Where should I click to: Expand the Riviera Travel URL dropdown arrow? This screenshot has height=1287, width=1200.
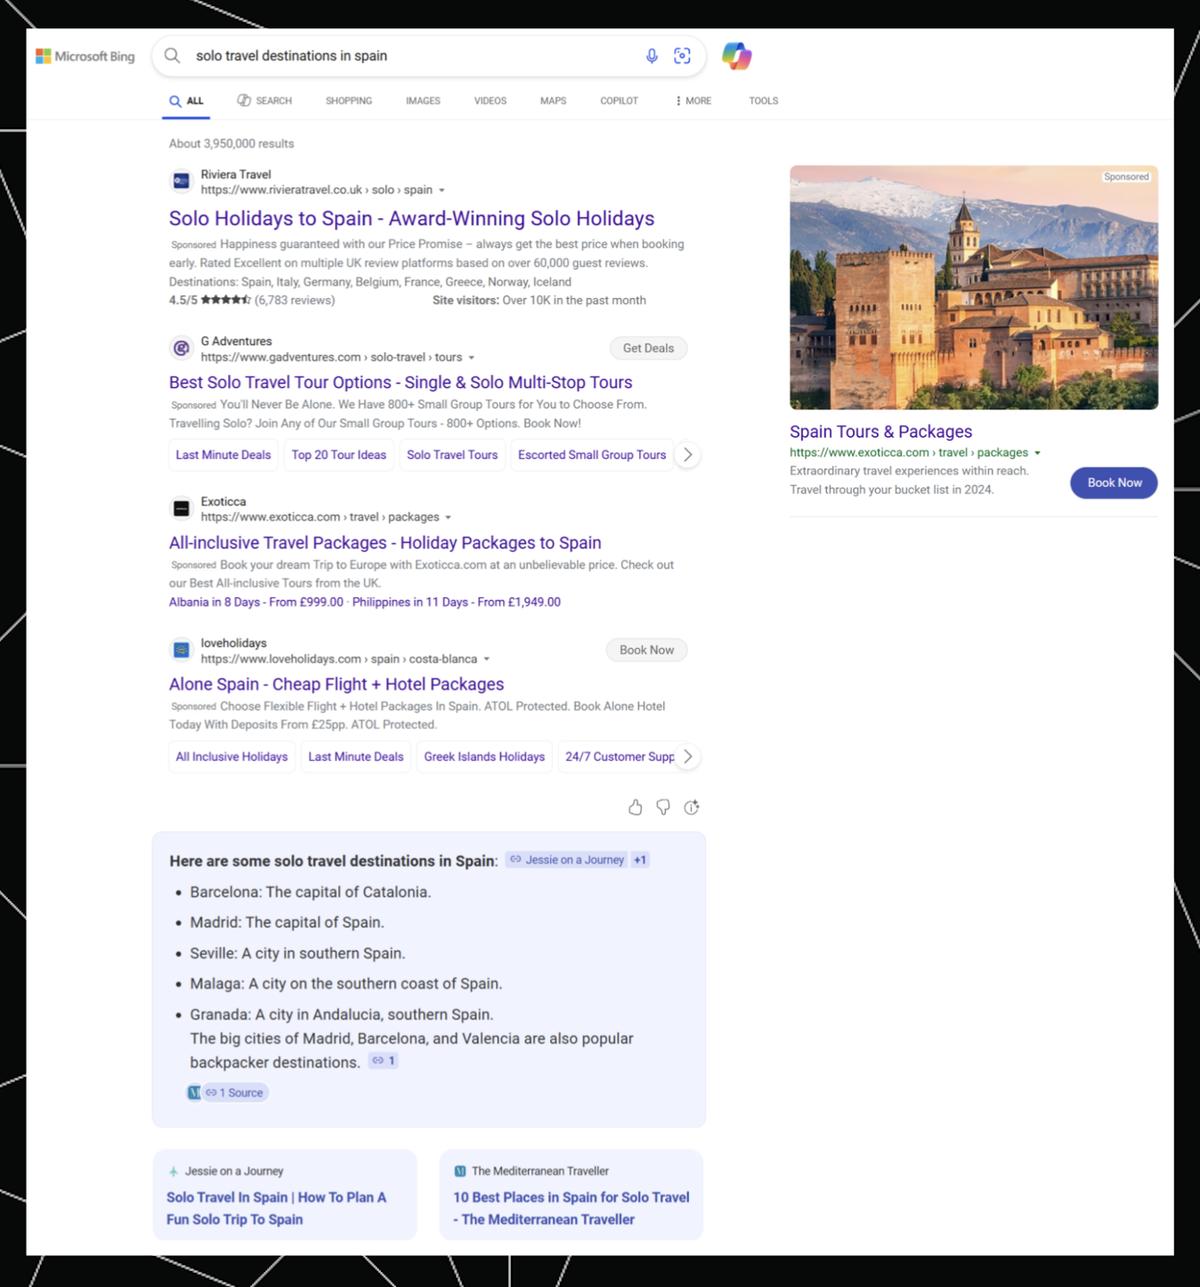[x=442, y=190]
